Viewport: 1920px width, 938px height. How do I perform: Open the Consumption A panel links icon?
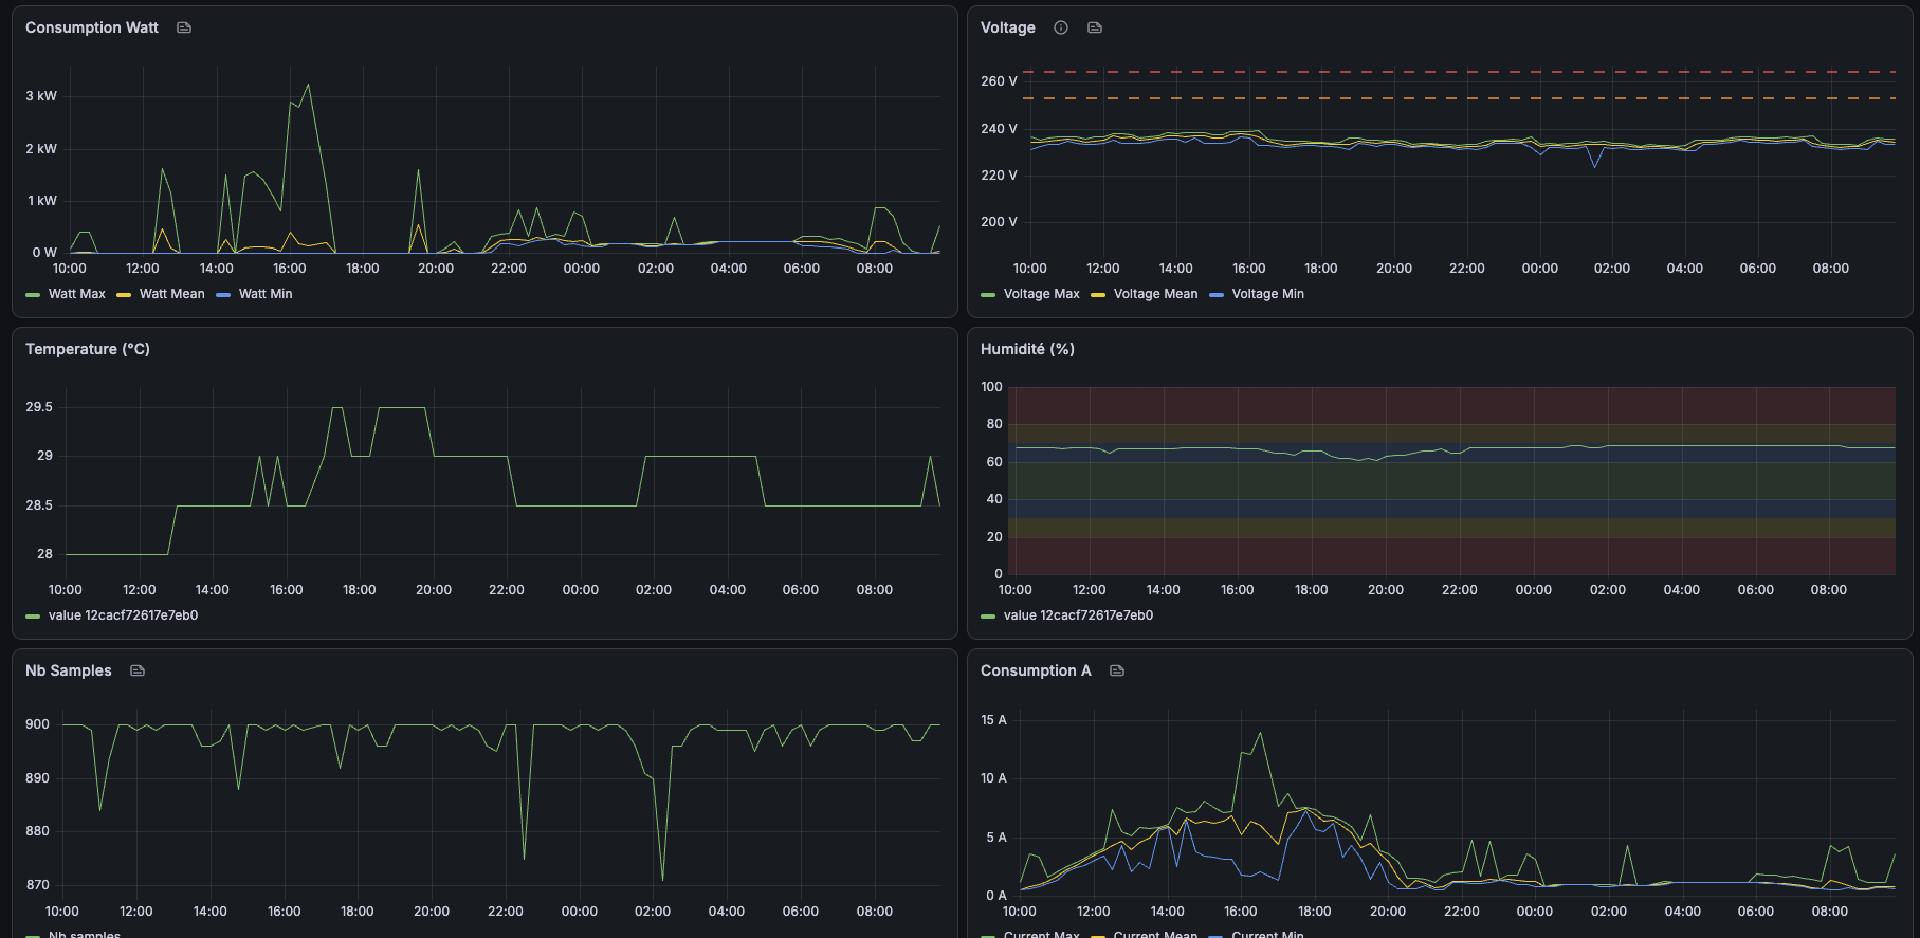(x=1117, y=671)
